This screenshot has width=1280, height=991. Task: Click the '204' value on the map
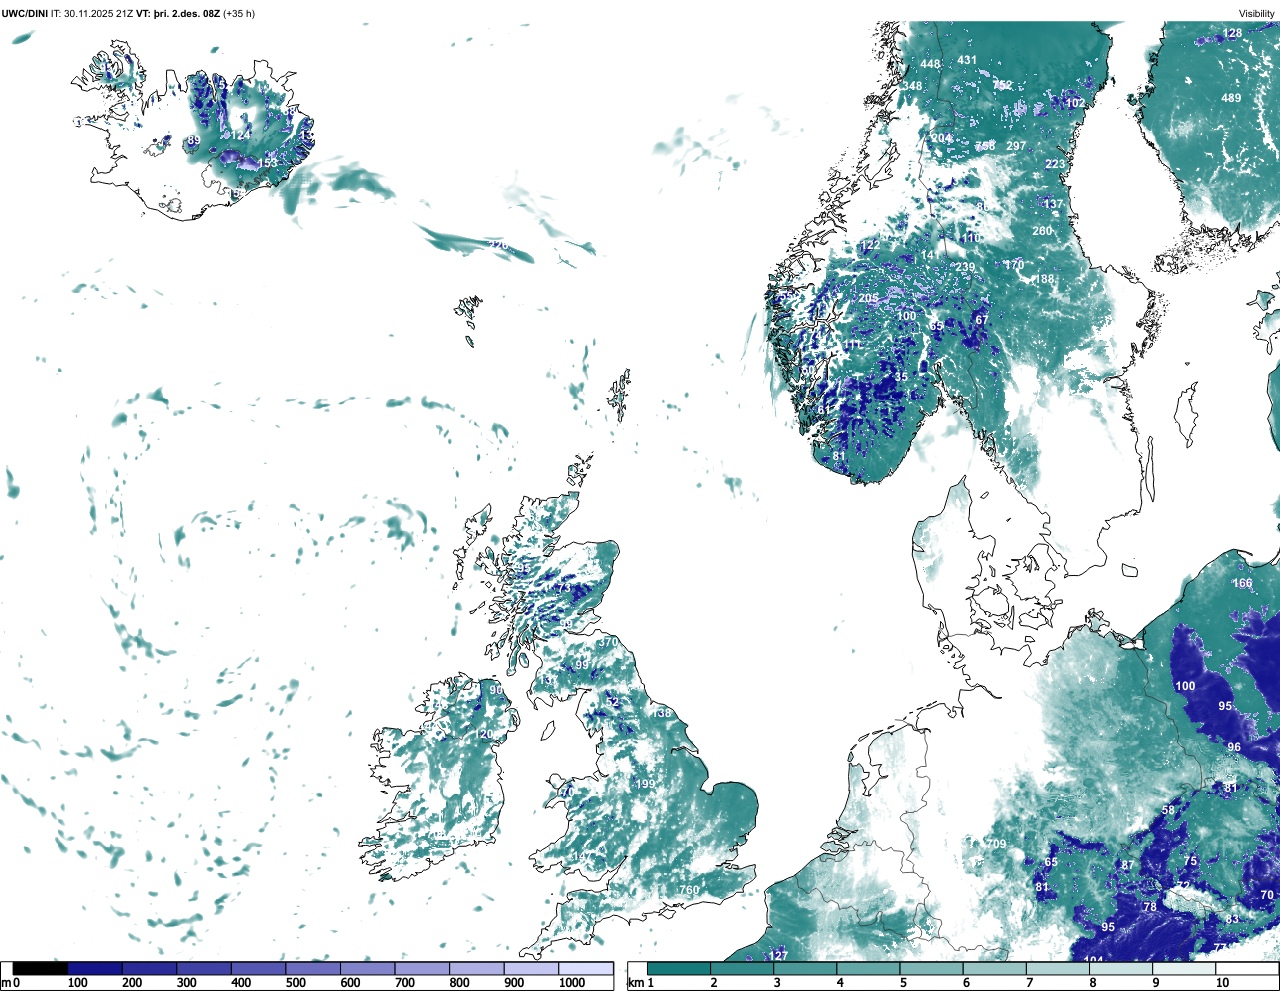(941, 139)
